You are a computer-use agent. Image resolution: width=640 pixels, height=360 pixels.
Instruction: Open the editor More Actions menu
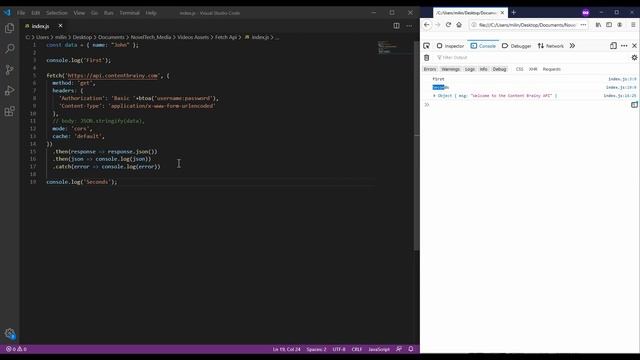pyautogui.click(x=409, y=26)
